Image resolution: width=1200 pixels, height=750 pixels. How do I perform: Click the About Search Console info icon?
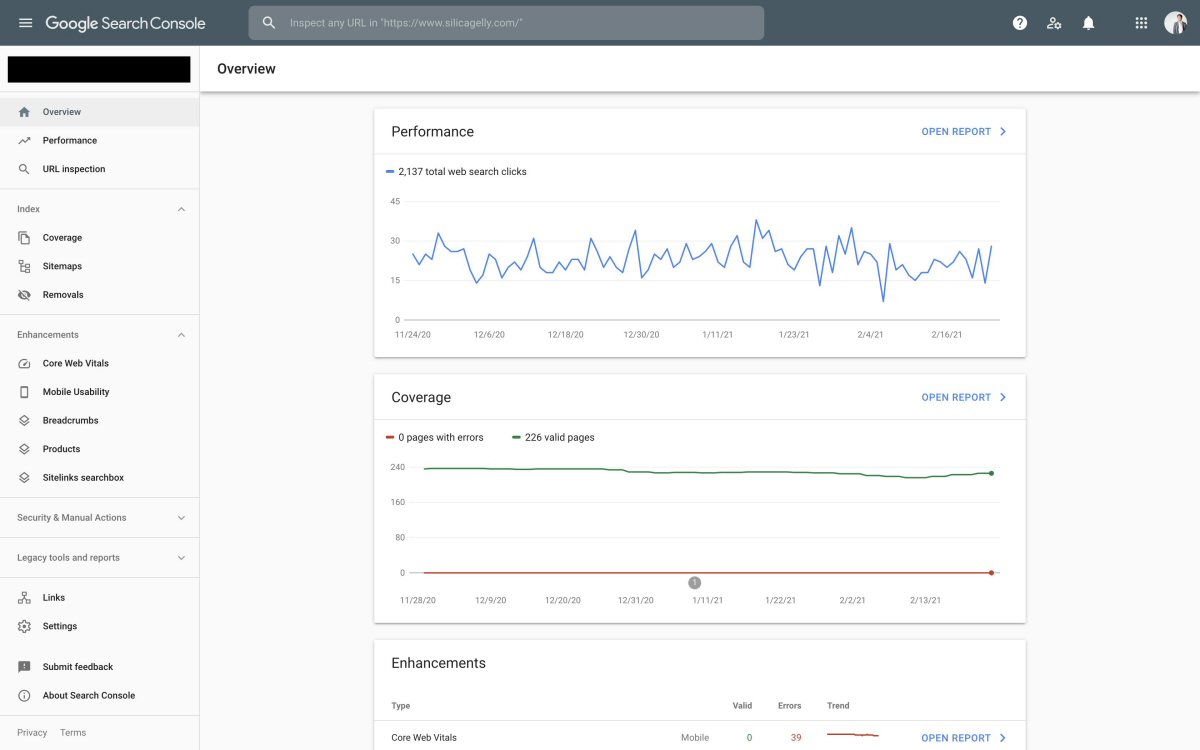(x=24, y=696)
